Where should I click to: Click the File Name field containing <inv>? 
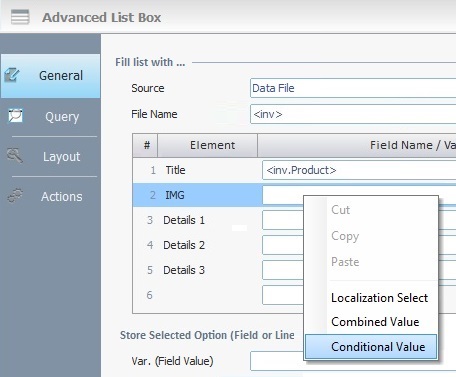353,114
